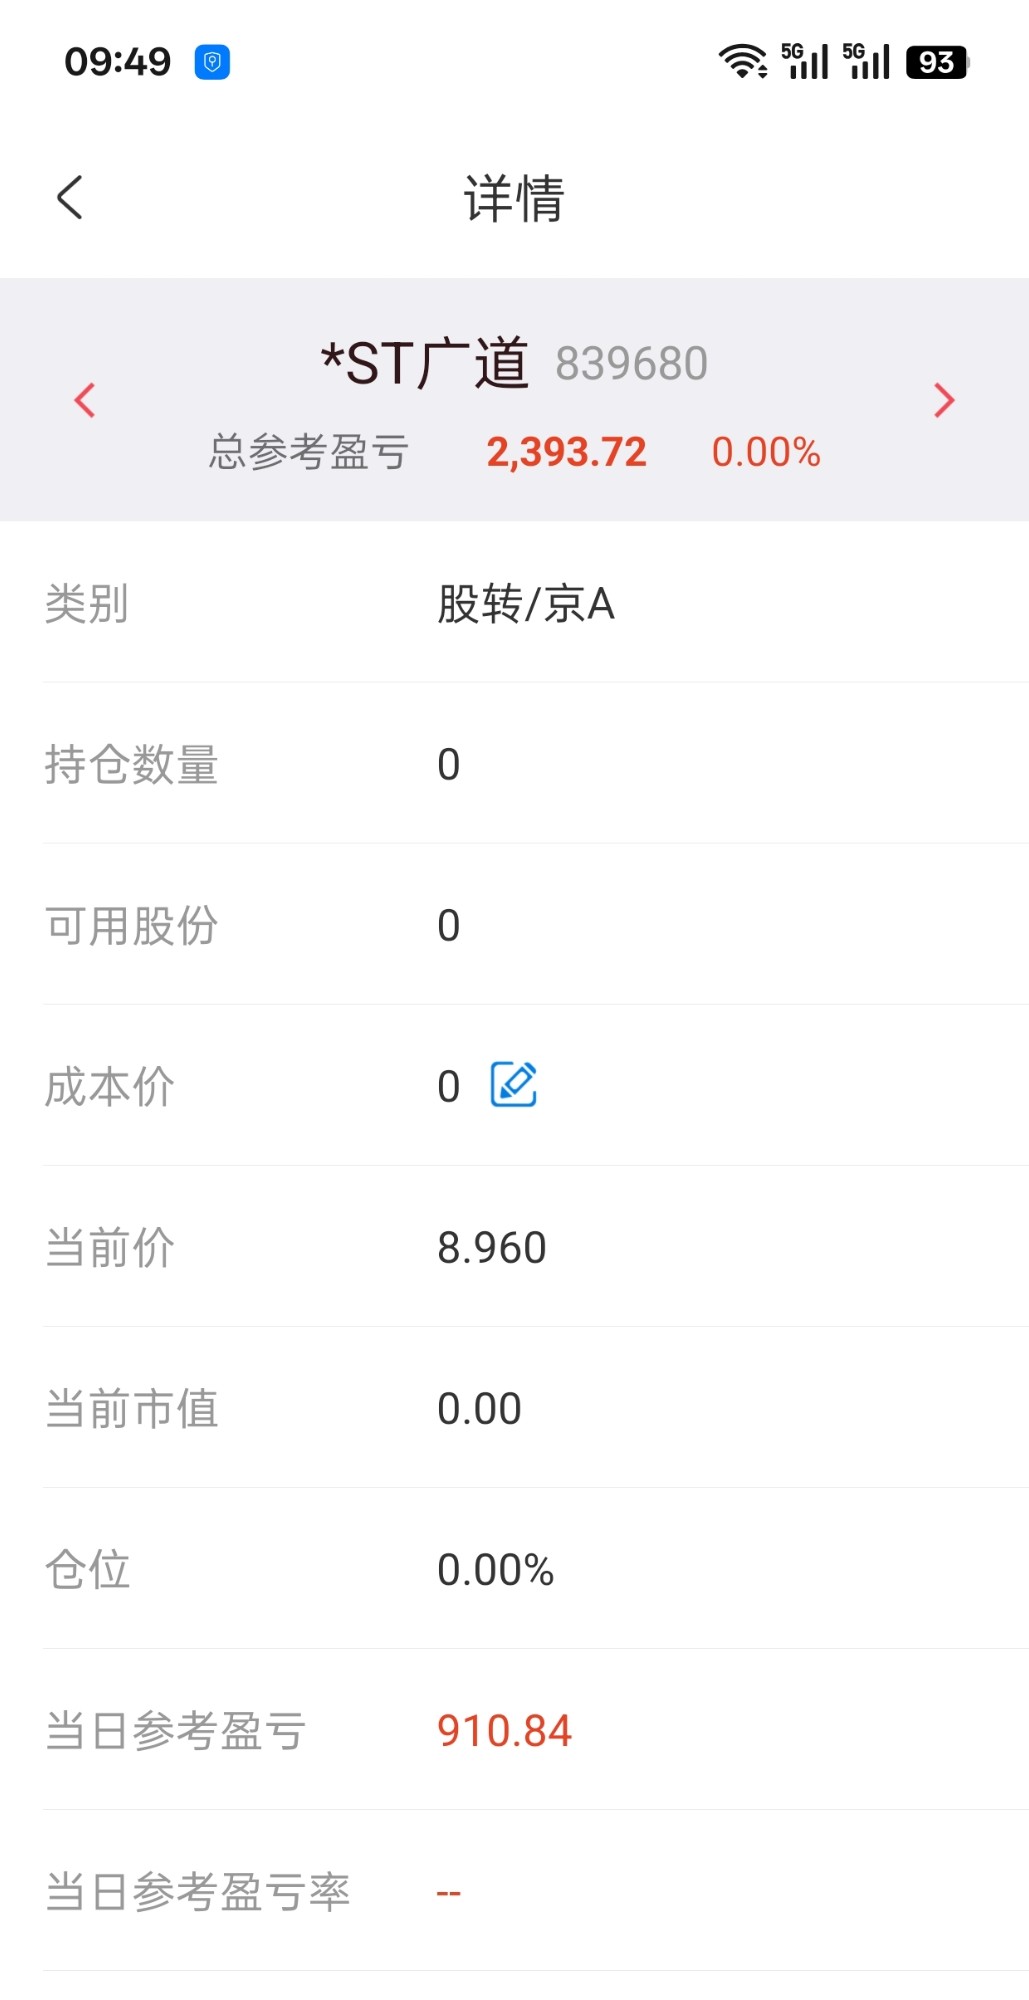Image resolution: width=1029 pixels, height=2000 pixels.
Task: Select the 当日参考盈亏率 row
Action: [x=514, y=1892]
